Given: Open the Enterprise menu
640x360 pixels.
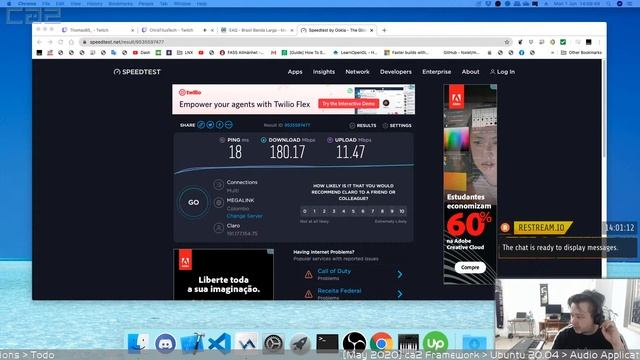Looking at the screenshot, I should 436,72.
